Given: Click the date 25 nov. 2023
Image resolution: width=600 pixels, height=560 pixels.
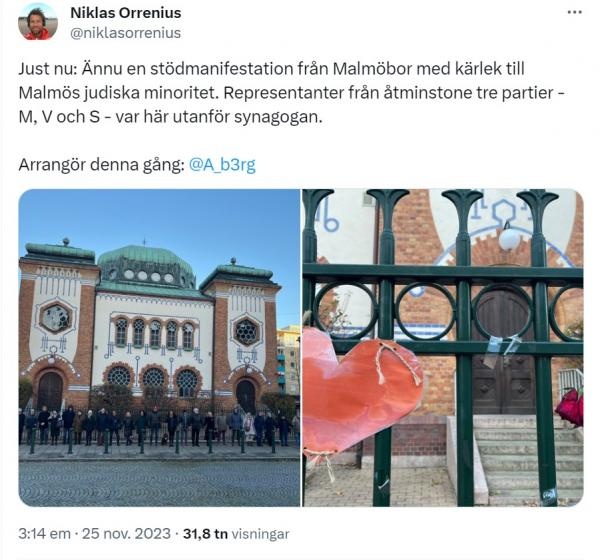Looking at the screenshot, I should point(126,534).
